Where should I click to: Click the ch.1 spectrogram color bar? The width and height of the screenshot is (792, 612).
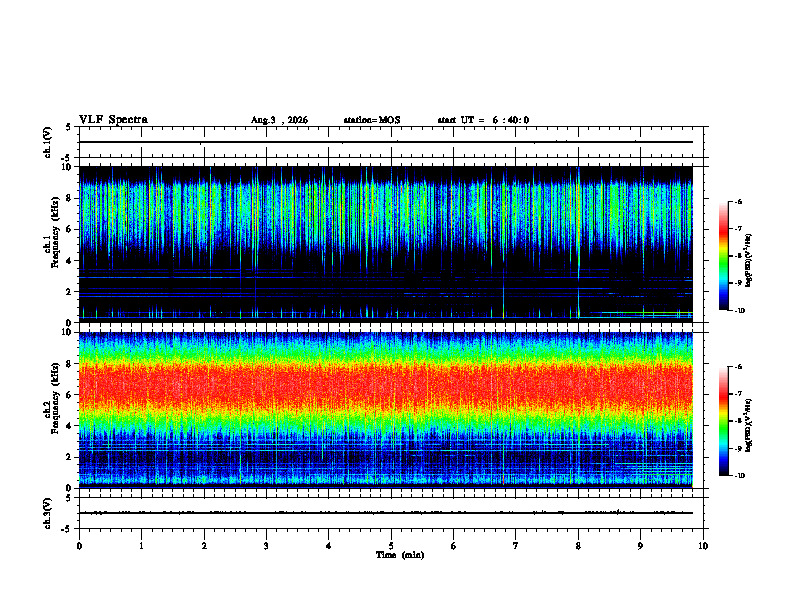tap(723, 256)
